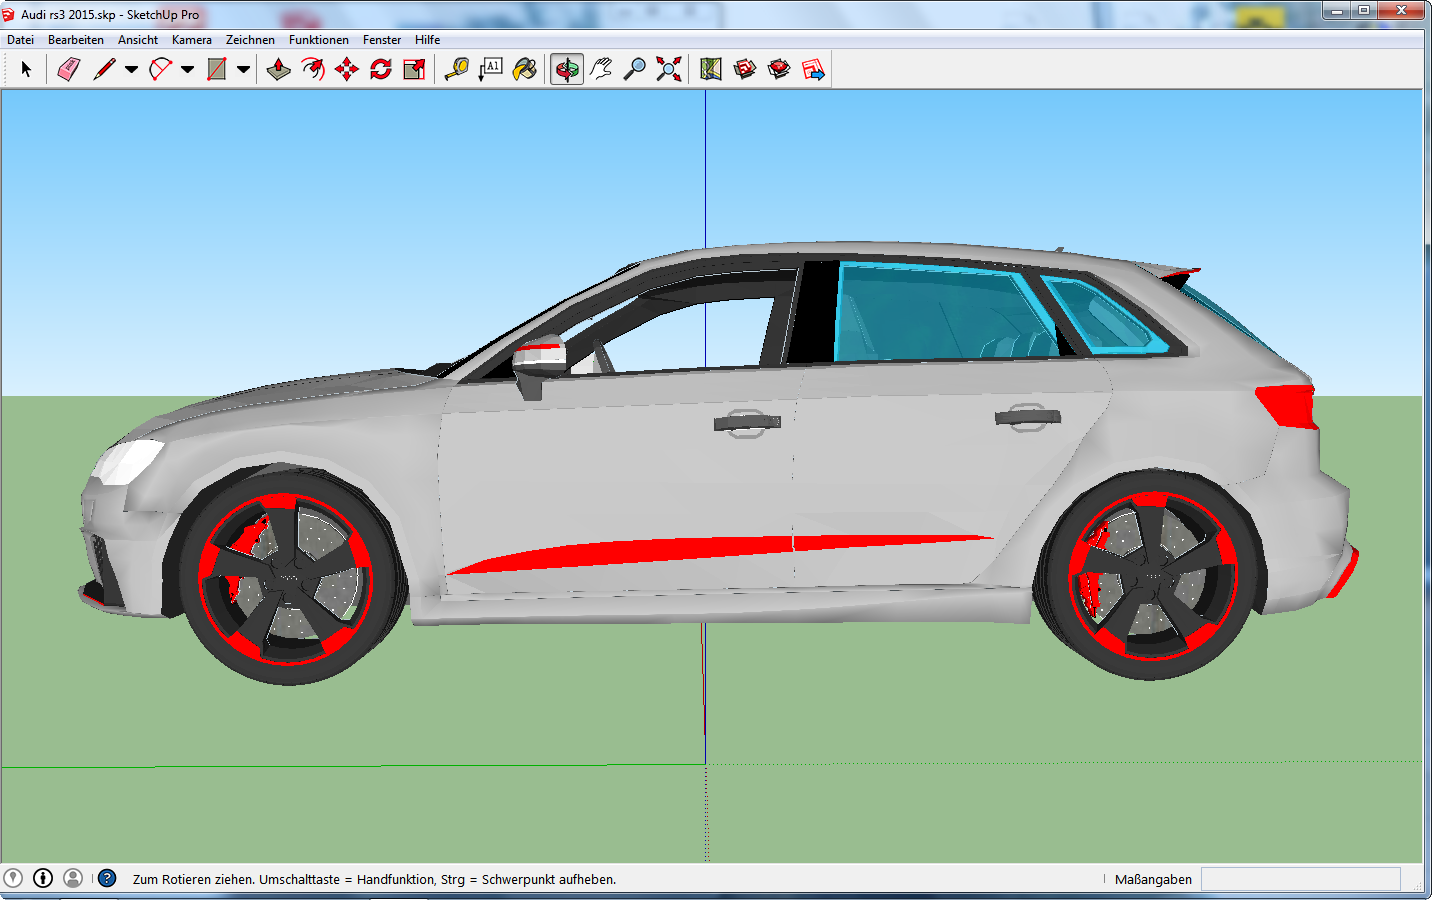1432x900 pixels.
Task: Click the Zoom Extents icon
Action: point(669,69)
